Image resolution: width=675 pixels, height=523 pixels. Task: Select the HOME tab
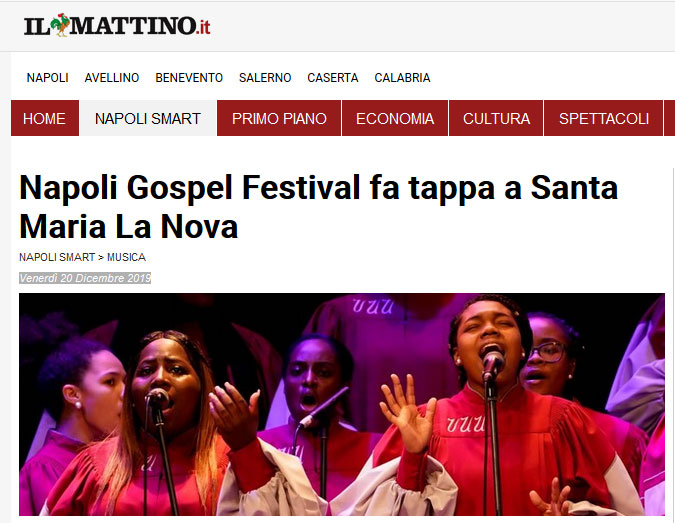tap(45, 118)
